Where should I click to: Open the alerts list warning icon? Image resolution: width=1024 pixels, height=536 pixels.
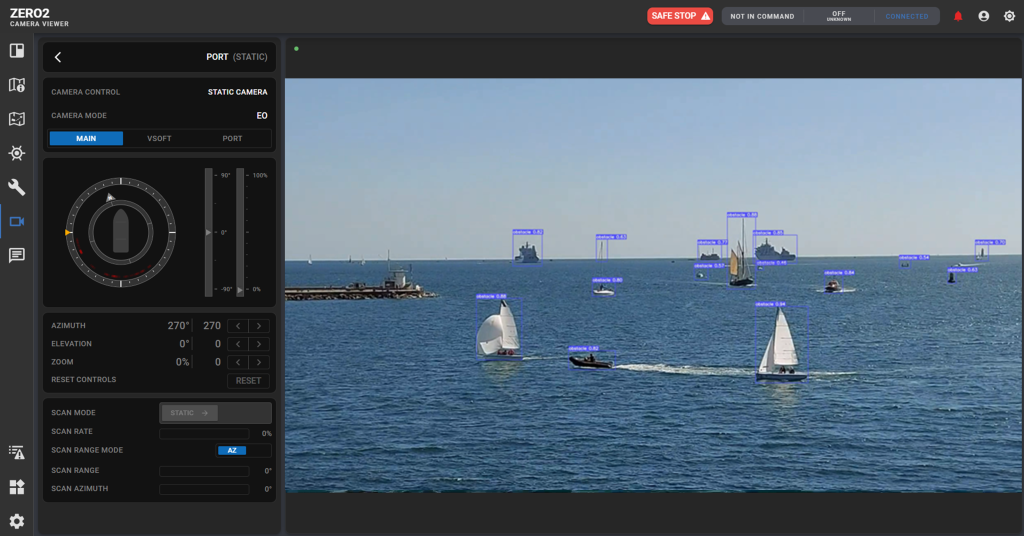click(17, 453)
